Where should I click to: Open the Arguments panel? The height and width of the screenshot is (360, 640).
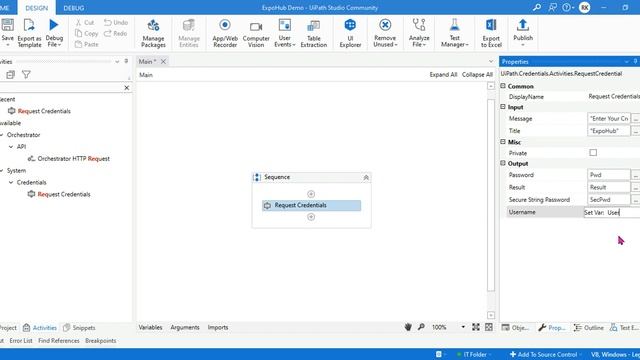(185, 327)
